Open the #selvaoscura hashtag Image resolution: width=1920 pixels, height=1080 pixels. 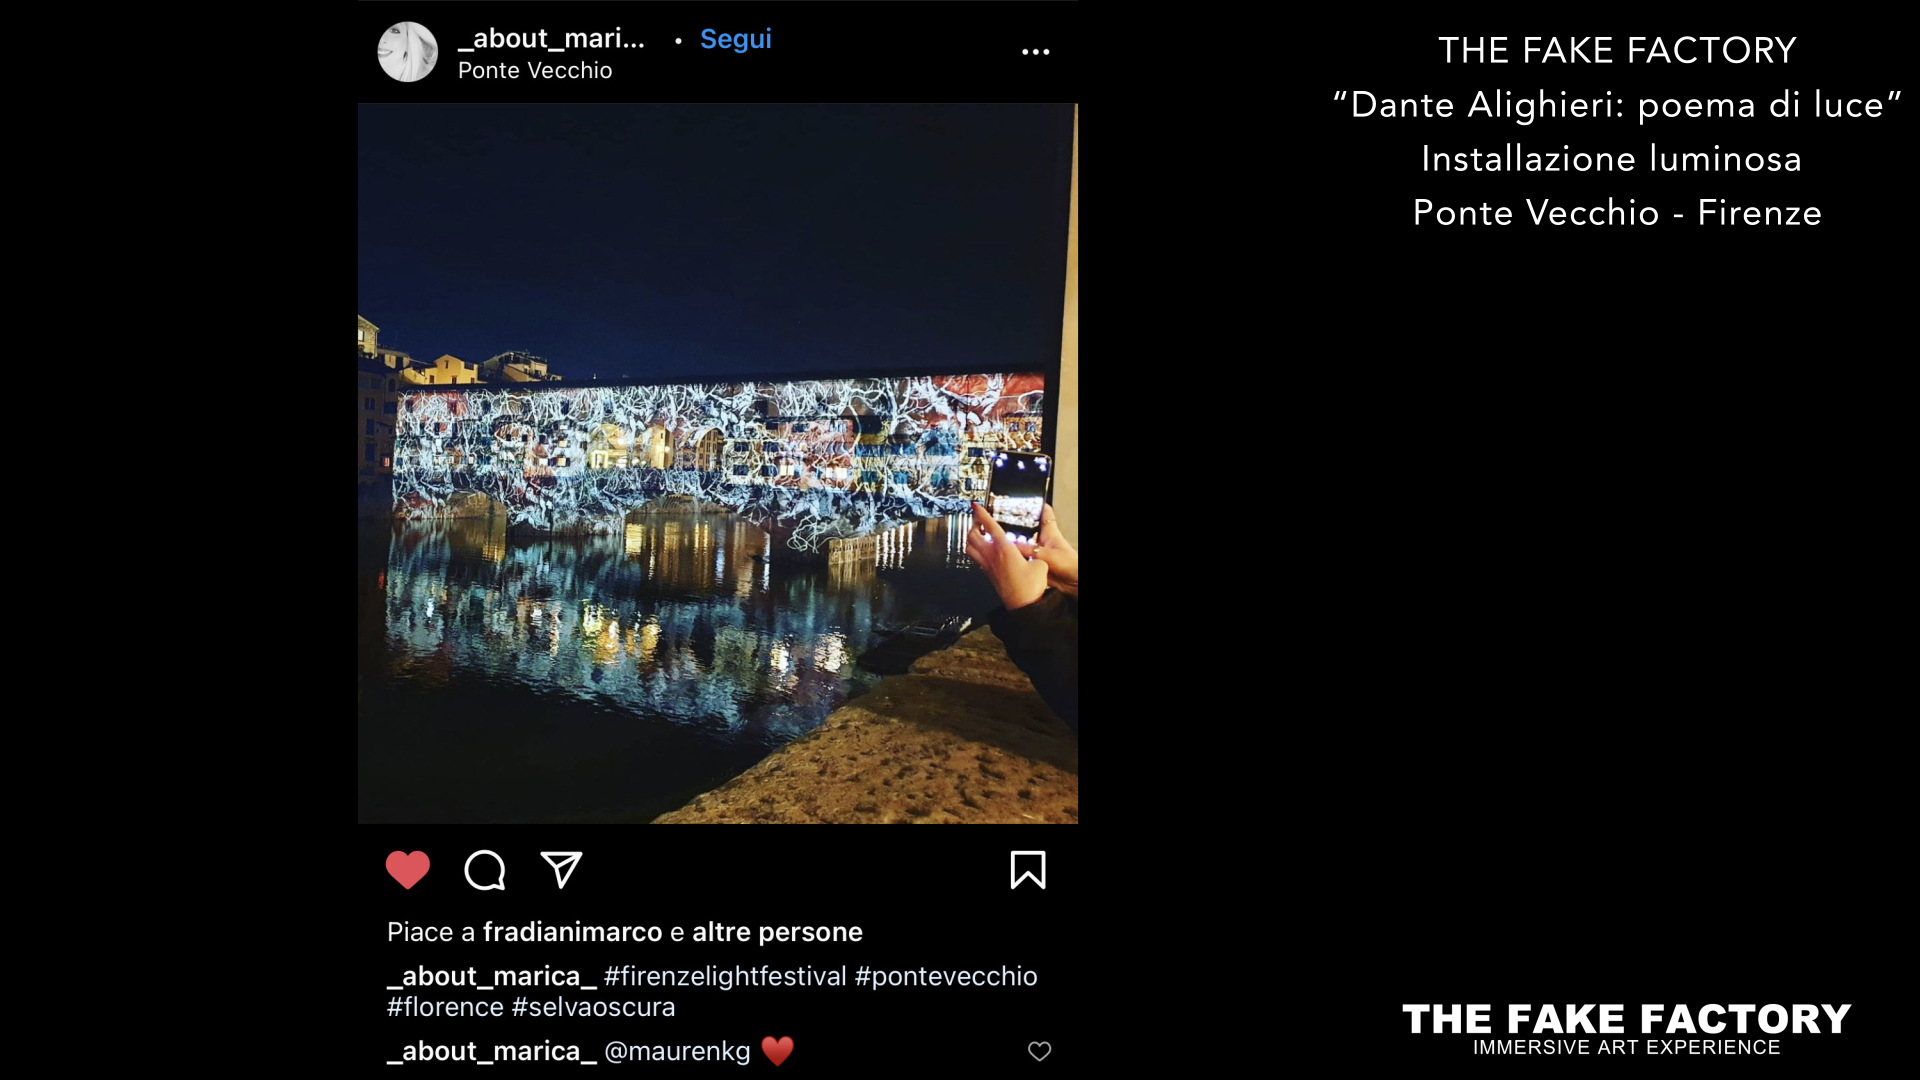coord(594,1007)
